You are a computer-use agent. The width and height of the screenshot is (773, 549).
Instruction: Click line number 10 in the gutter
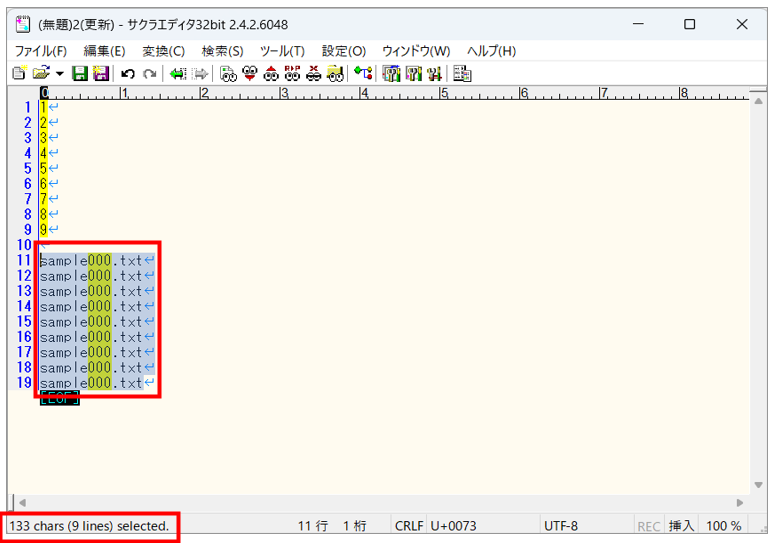coord(24,245)
